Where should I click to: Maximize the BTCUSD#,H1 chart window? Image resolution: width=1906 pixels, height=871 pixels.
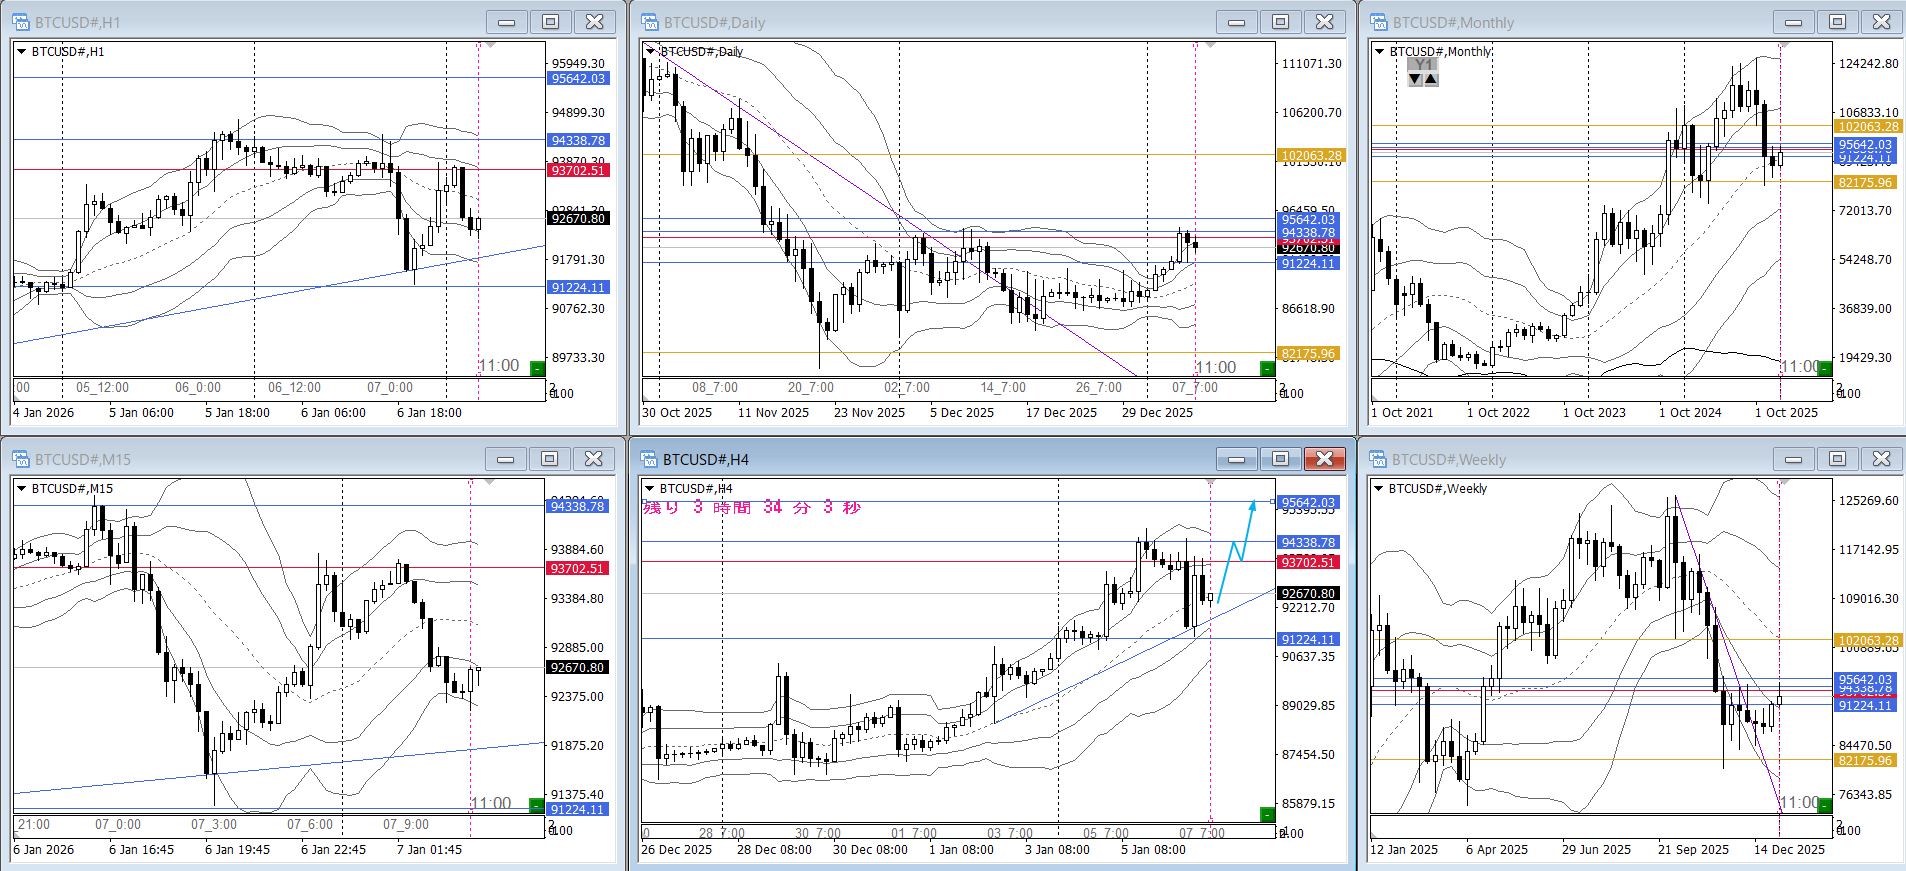click(550, 22)
